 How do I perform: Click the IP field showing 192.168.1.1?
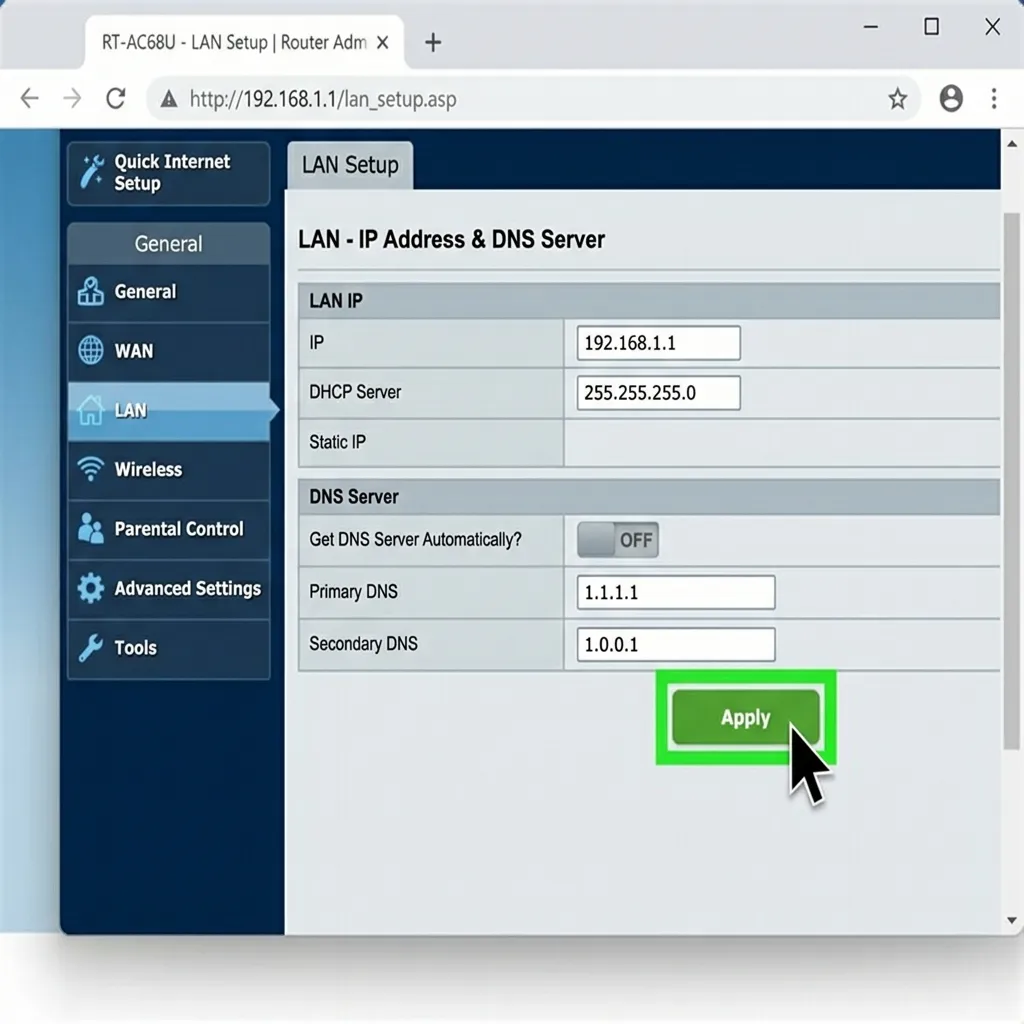pos(658,343)
